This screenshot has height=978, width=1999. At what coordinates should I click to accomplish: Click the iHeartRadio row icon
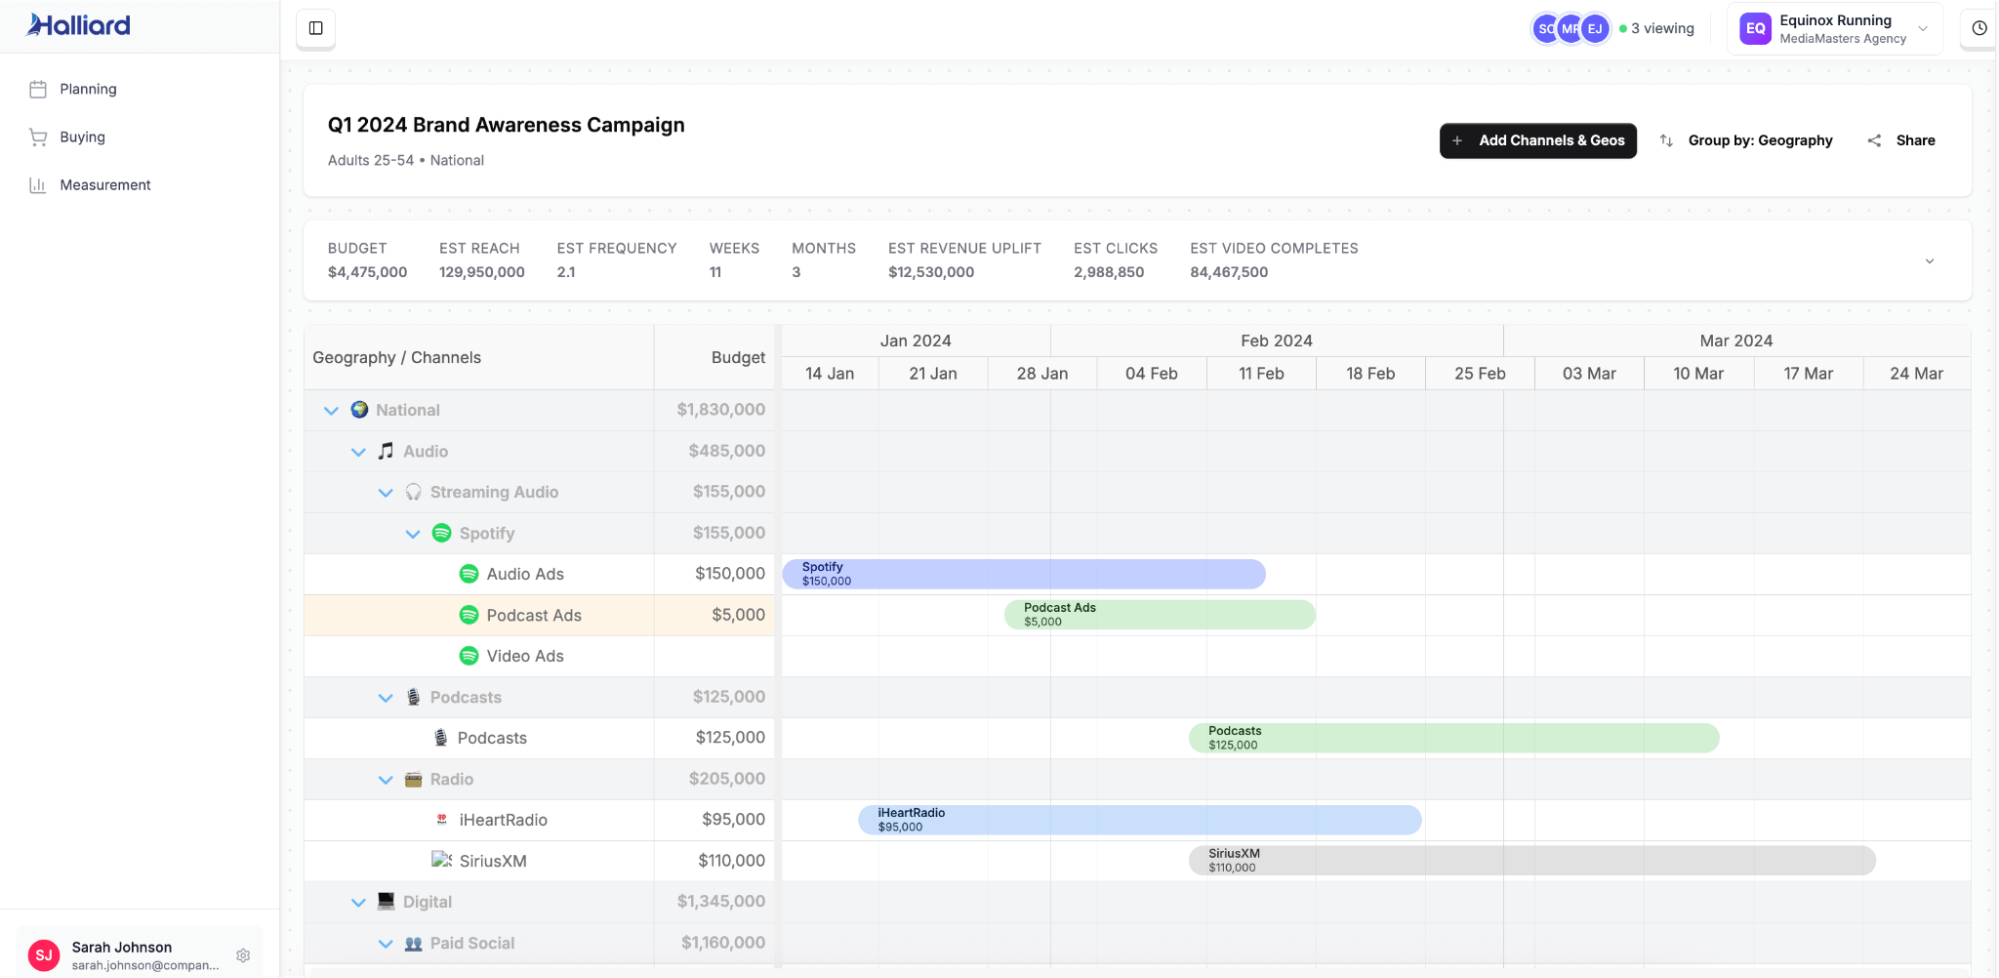point(442,820)
